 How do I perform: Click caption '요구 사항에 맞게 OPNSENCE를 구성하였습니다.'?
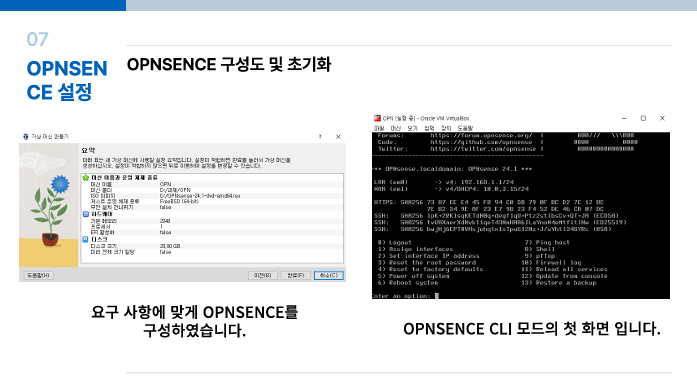194,321
